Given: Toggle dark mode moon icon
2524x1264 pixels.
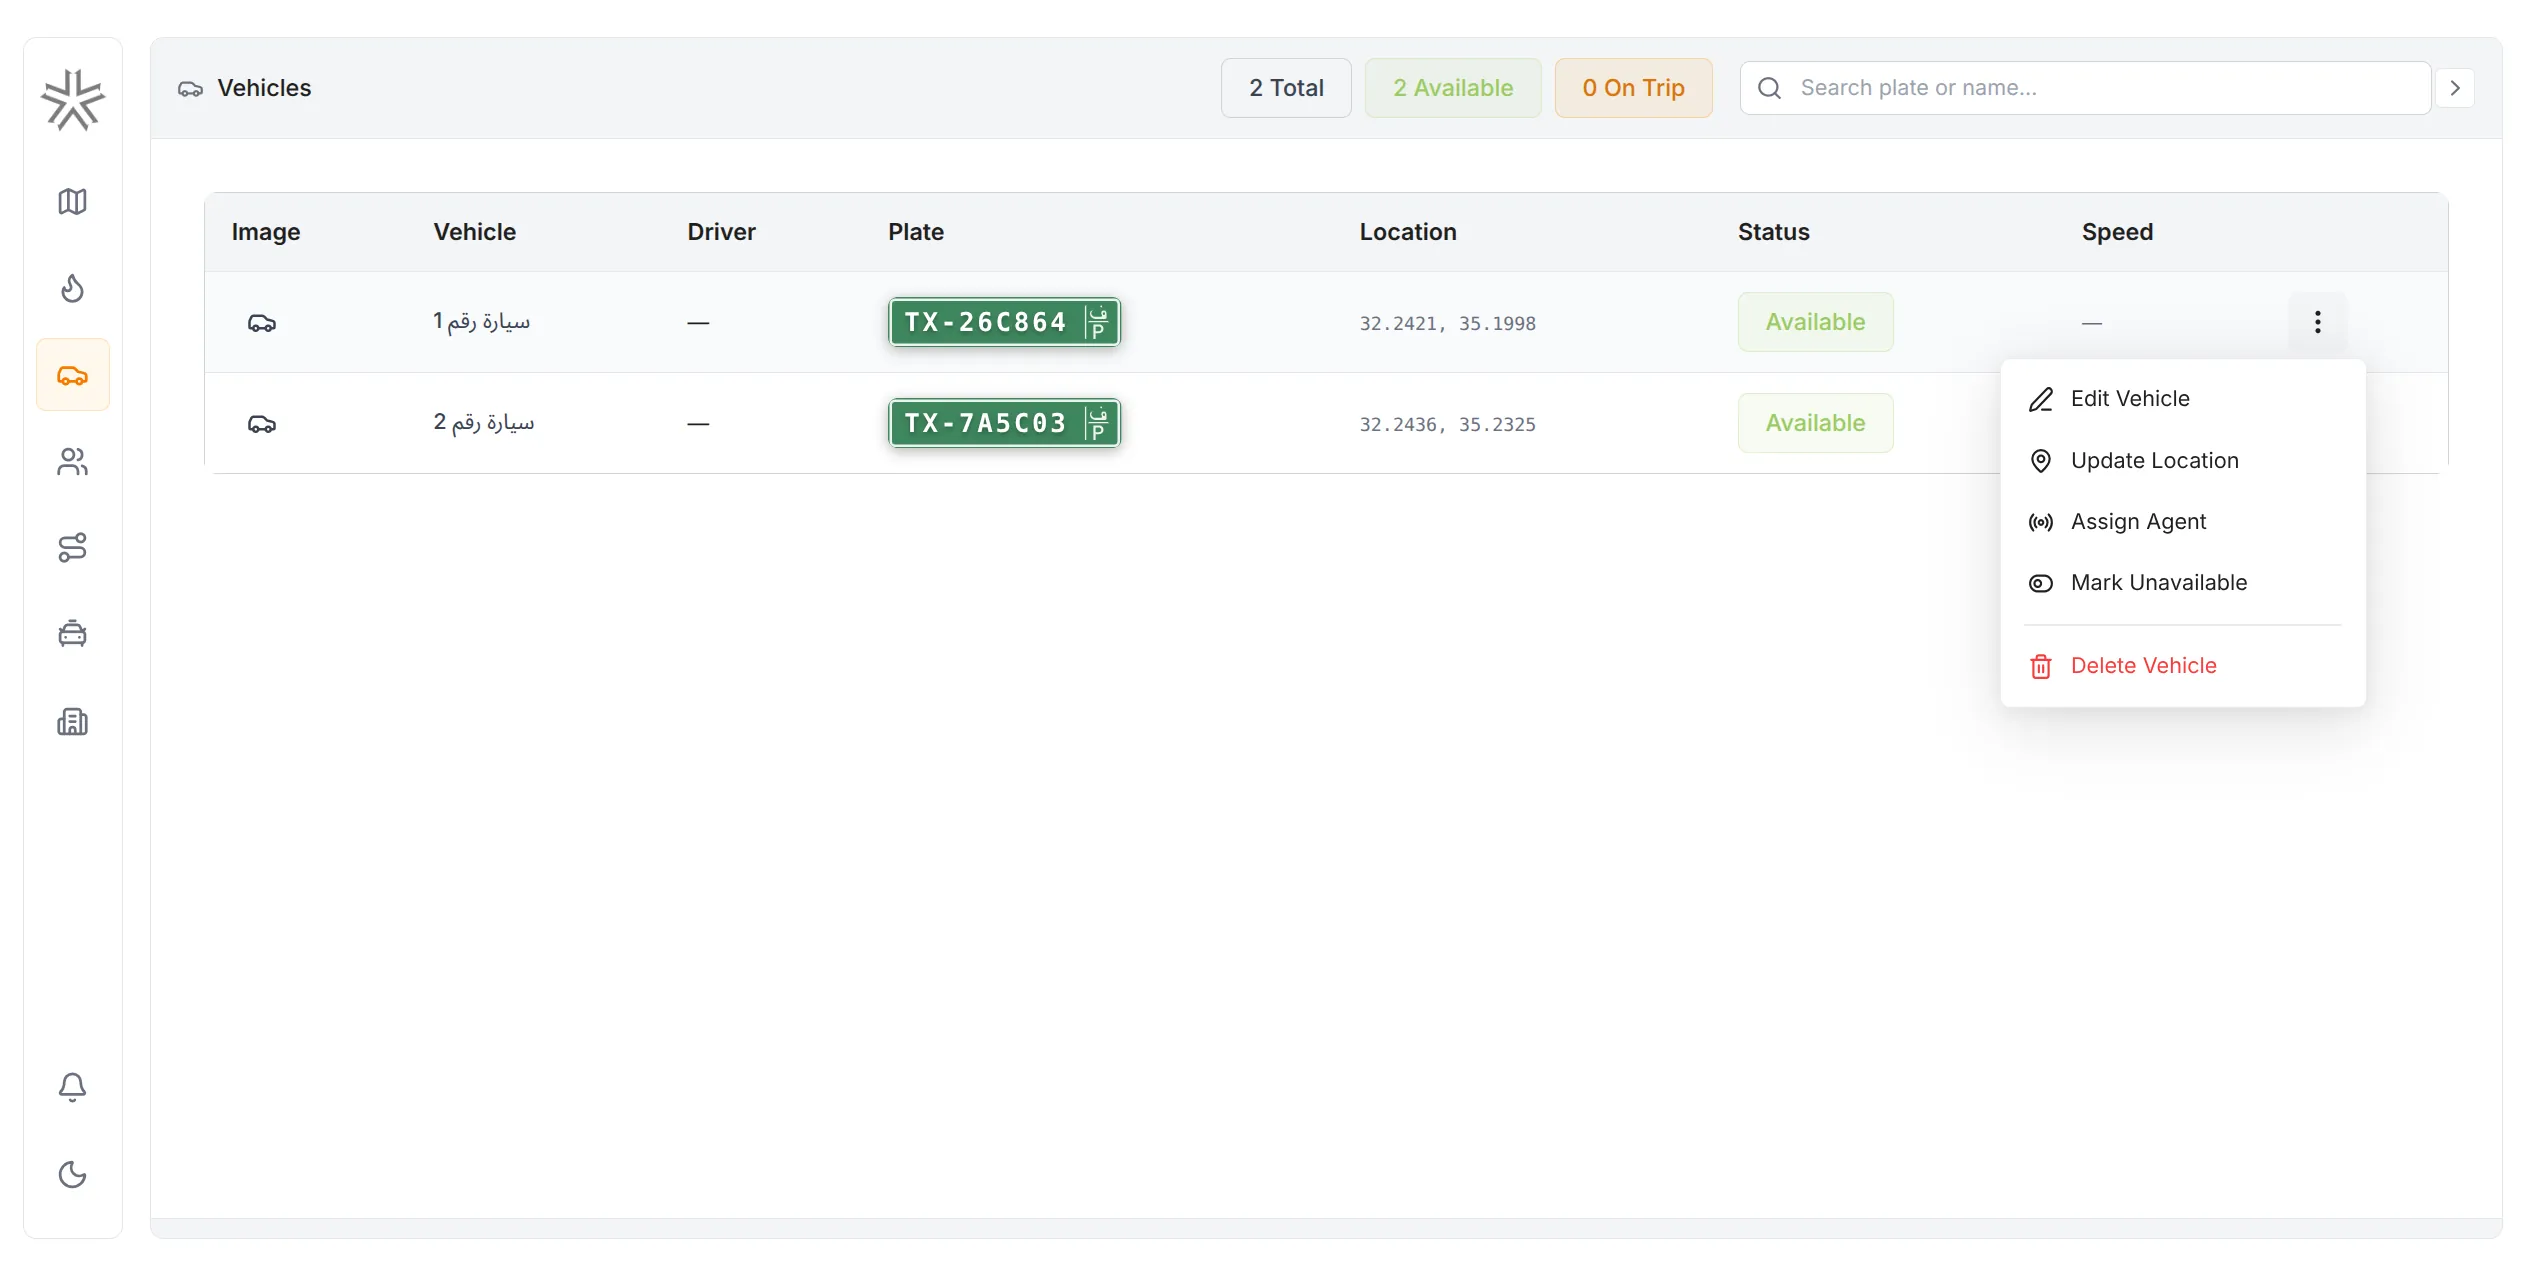Looking at the screenshot, I should tap(73, 1174).
